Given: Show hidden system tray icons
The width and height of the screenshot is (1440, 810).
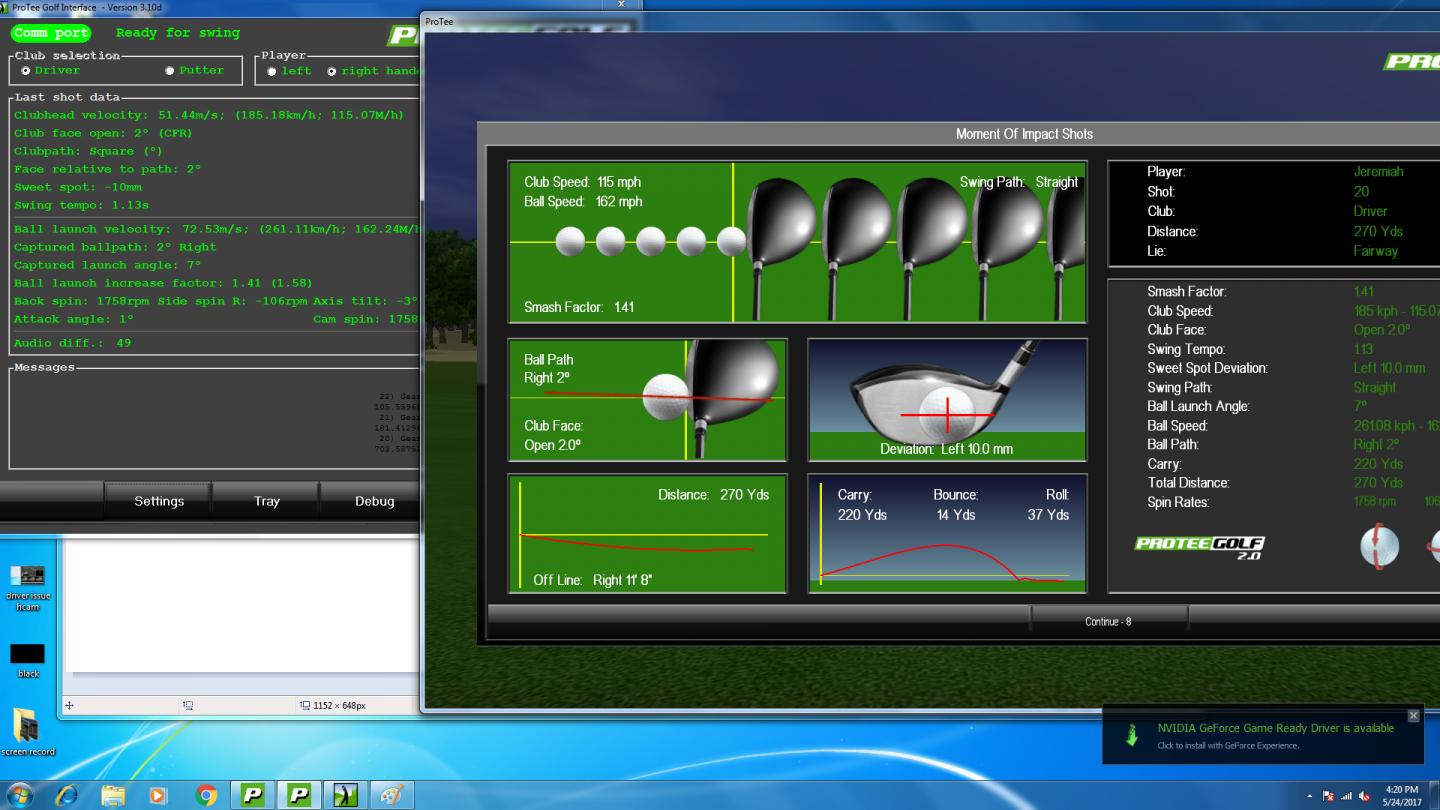Looking at the screenshot, I should (x=1310, y=796).
